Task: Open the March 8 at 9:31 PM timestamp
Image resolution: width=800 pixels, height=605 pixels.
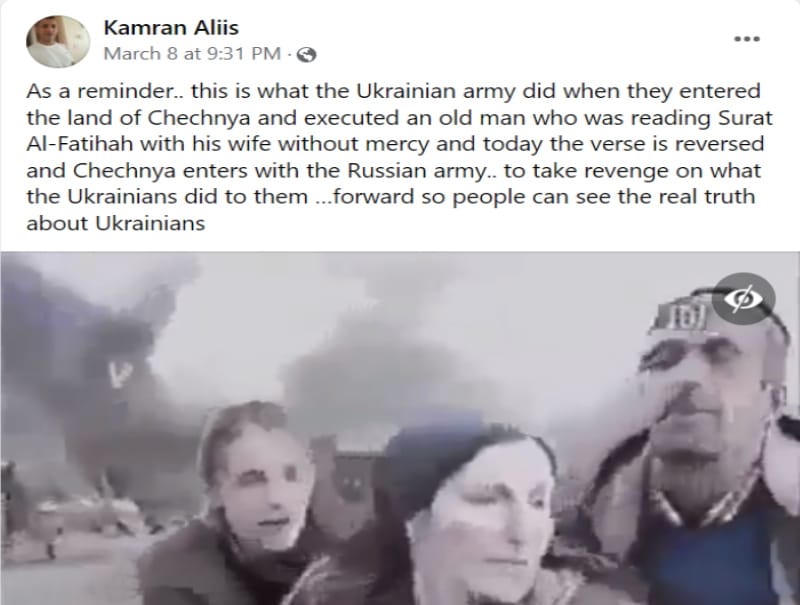Action: point(192,54)
